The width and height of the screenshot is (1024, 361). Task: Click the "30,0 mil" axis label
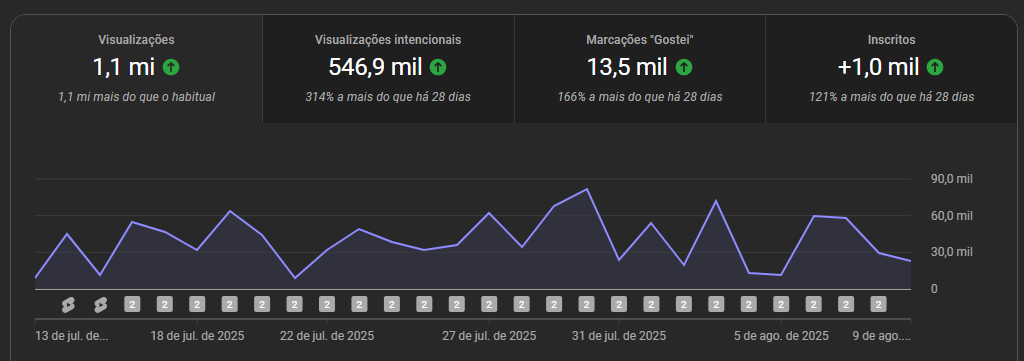tap(952, 252)
